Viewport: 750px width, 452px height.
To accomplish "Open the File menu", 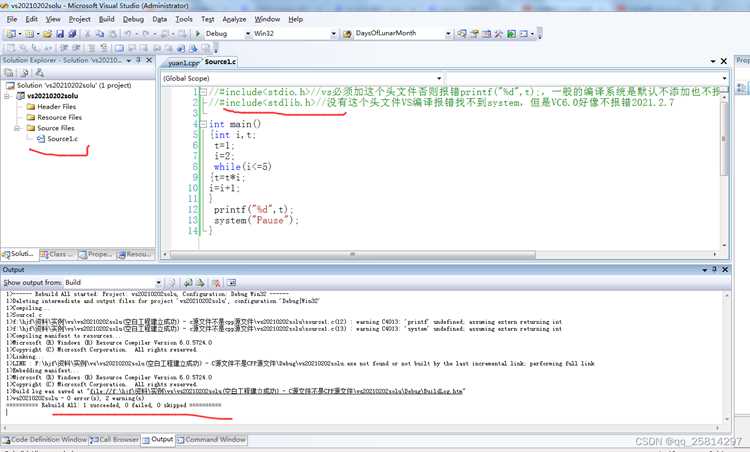I will pyautogui.click(x=12, y=19).
